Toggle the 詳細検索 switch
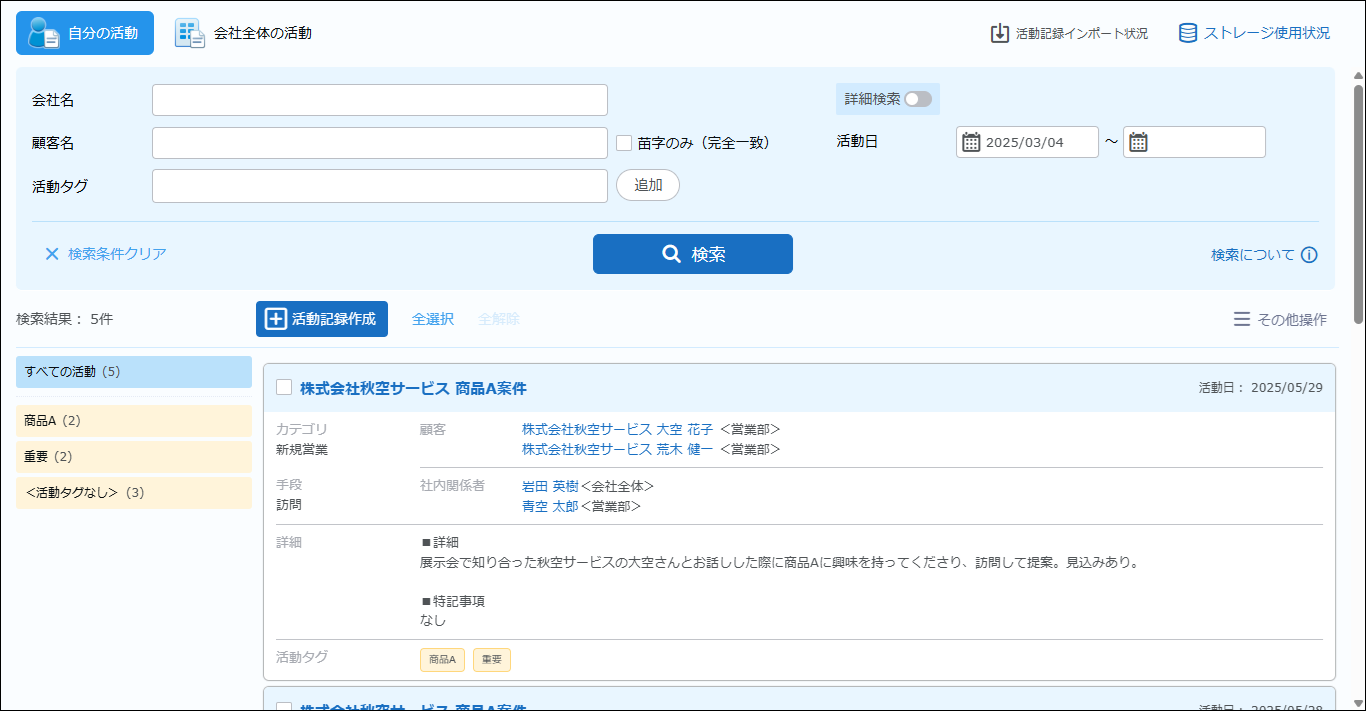The height and width of the screenshot is (711, 1366). pyautogui.click(x=917, y=99)
